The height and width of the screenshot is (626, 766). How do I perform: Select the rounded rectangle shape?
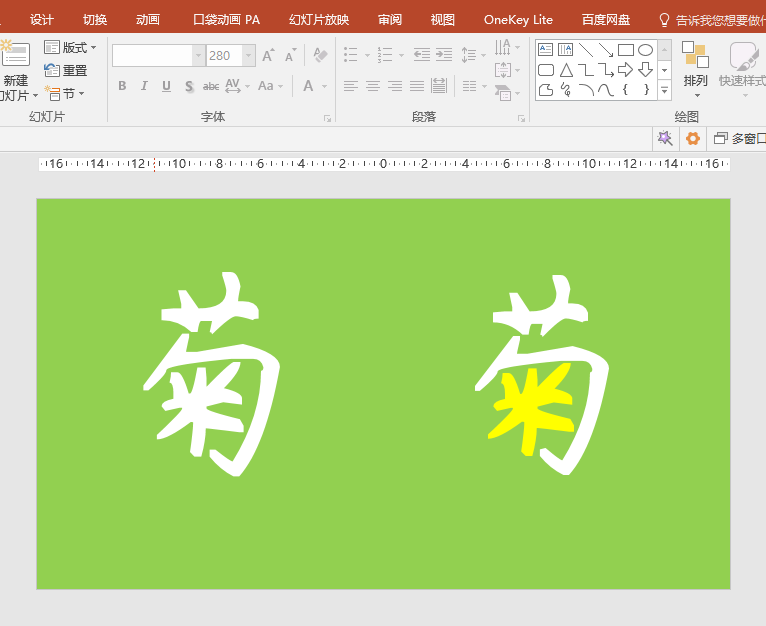point(546,70)
